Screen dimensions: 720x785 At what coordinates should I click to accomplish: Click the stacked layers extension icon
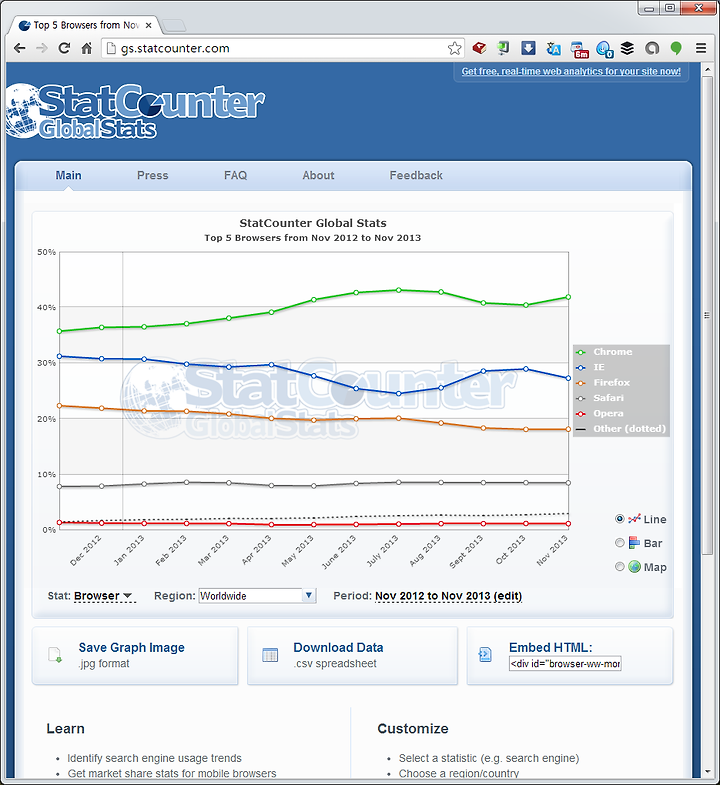pos(627,49)
